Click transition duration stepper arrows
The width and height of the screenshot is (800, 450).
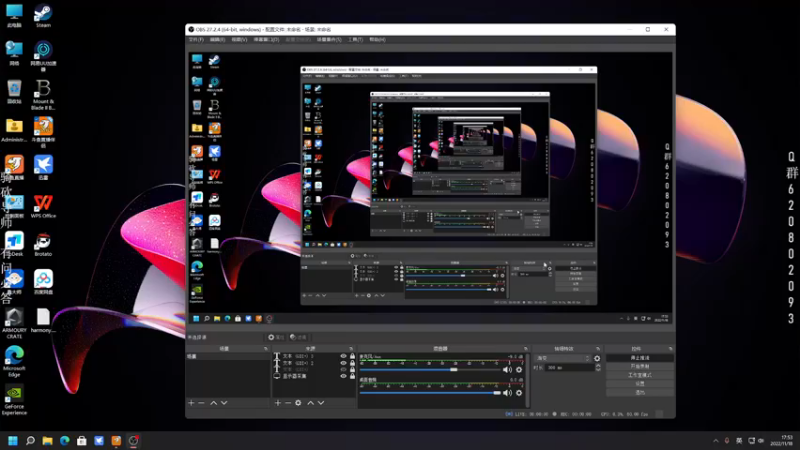tap(598, 367)
